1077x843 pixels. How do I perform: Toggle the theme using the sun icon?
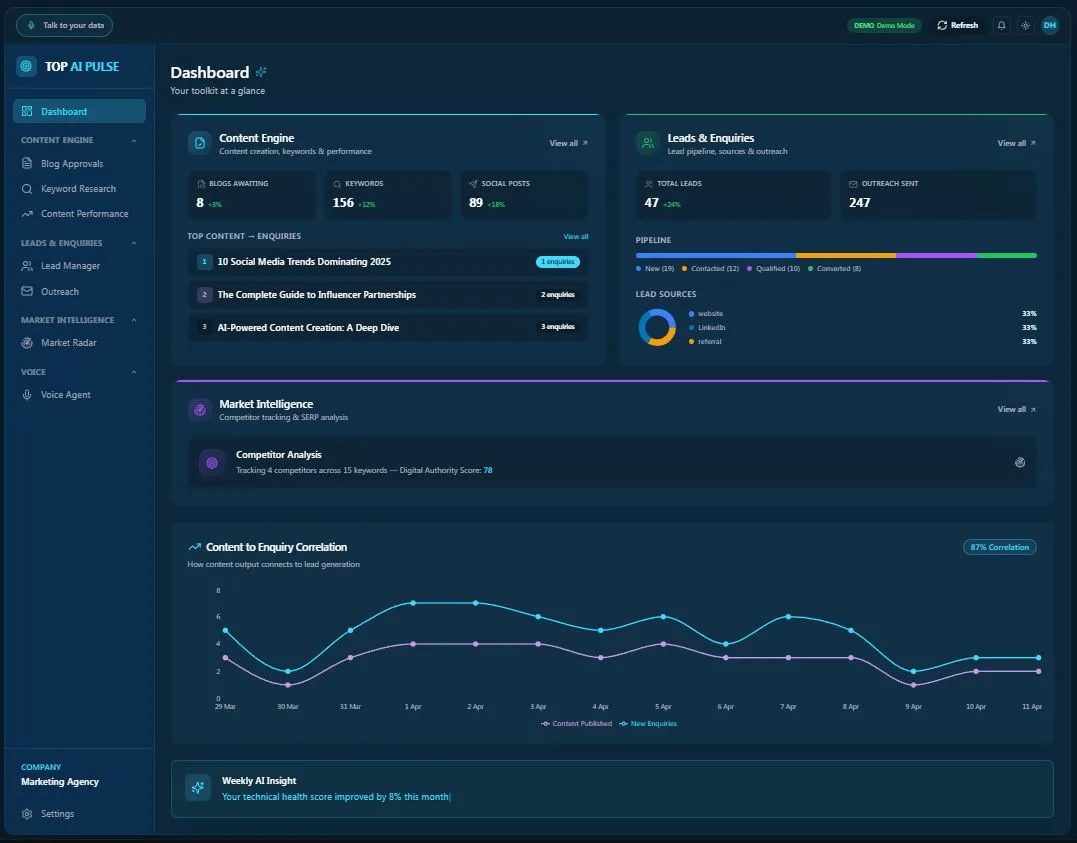tap(1025, 25)
